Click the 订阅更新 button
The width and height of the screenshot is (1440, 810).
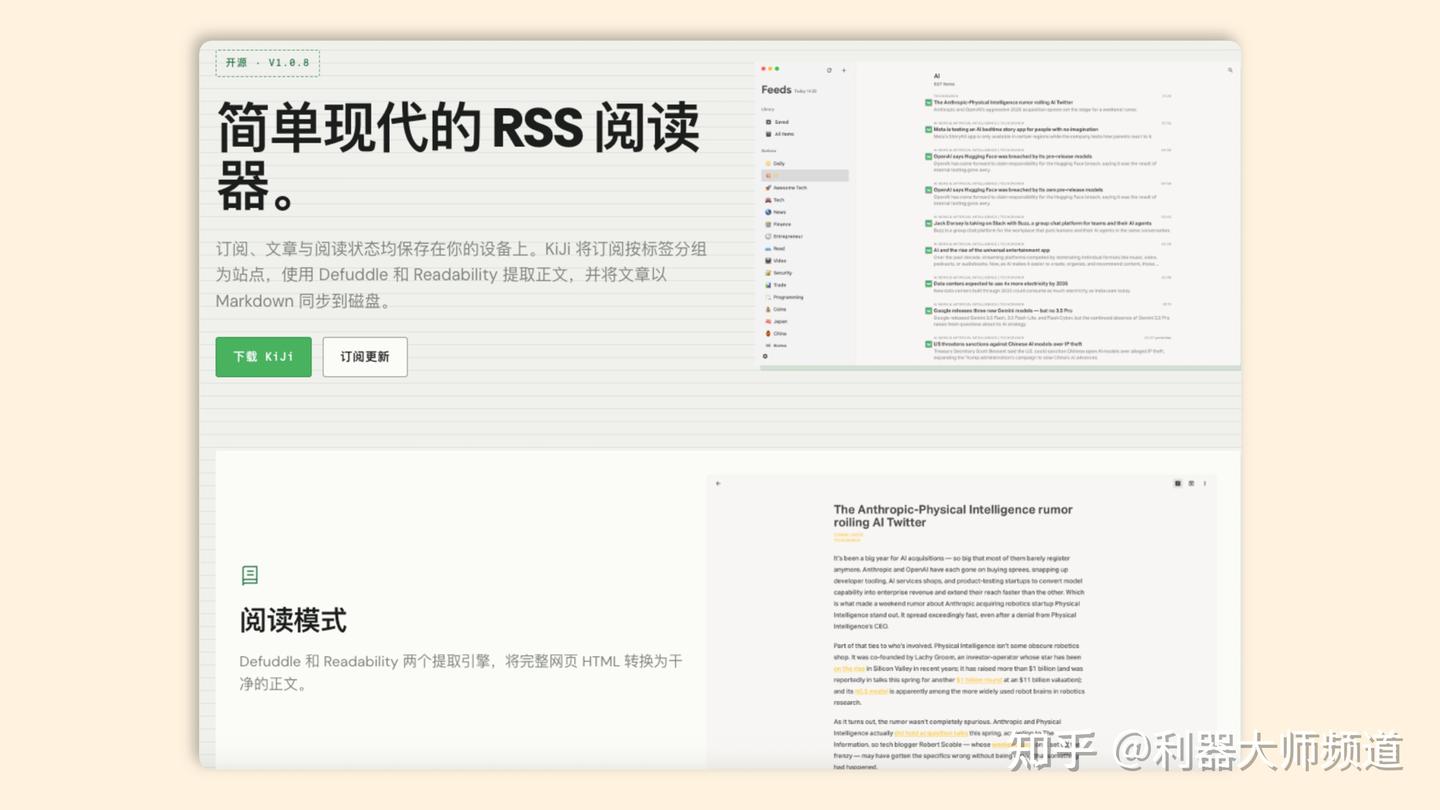pos(365,357)
